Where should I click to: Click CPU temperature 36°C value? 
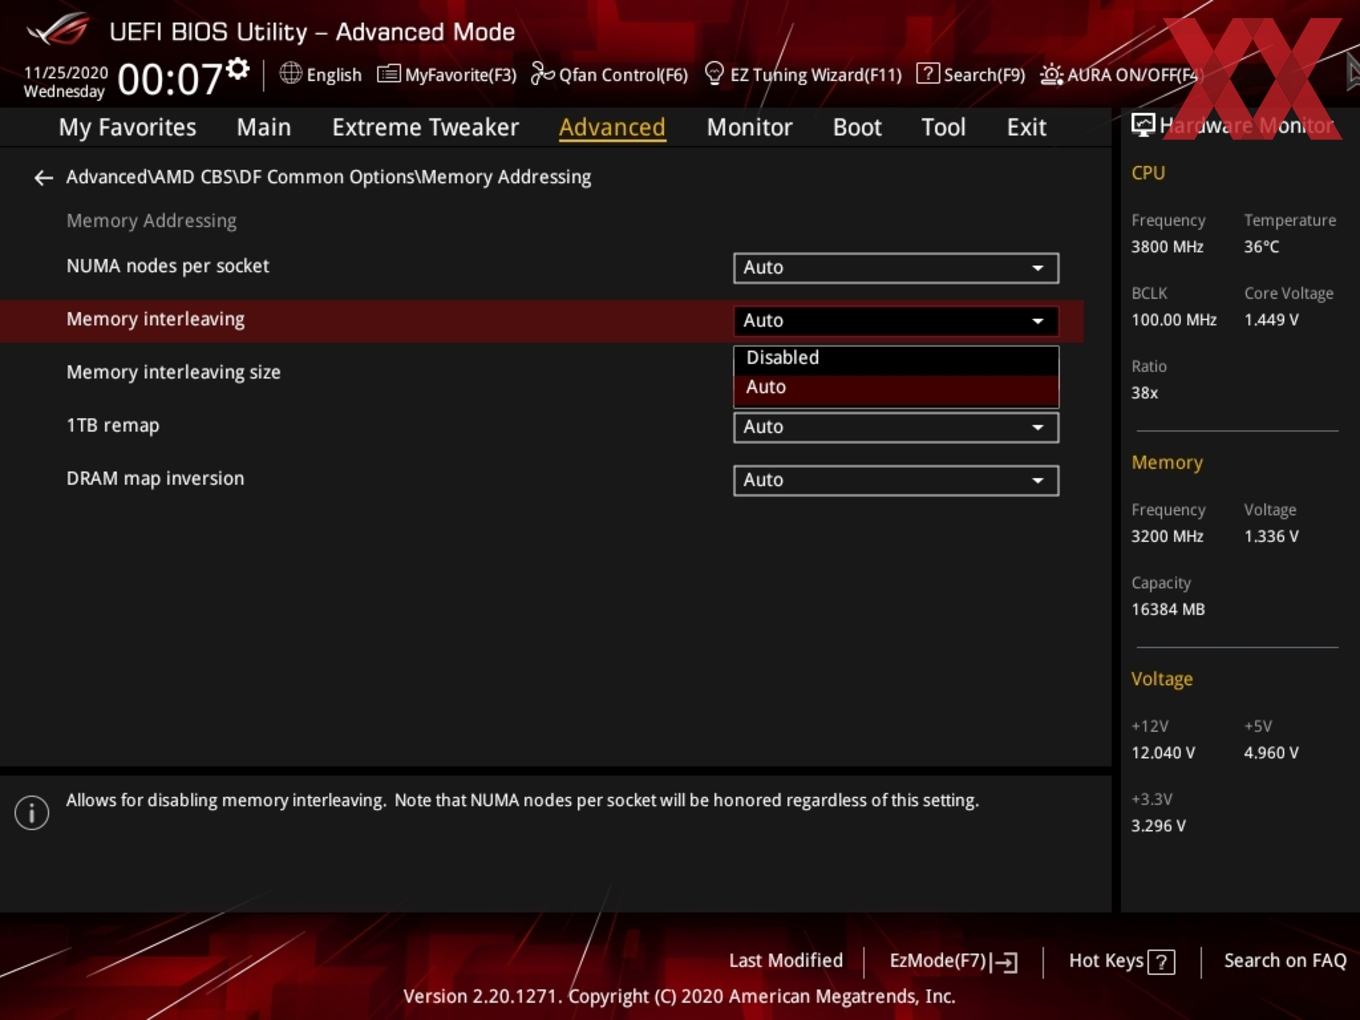[x=1261, y=247]
